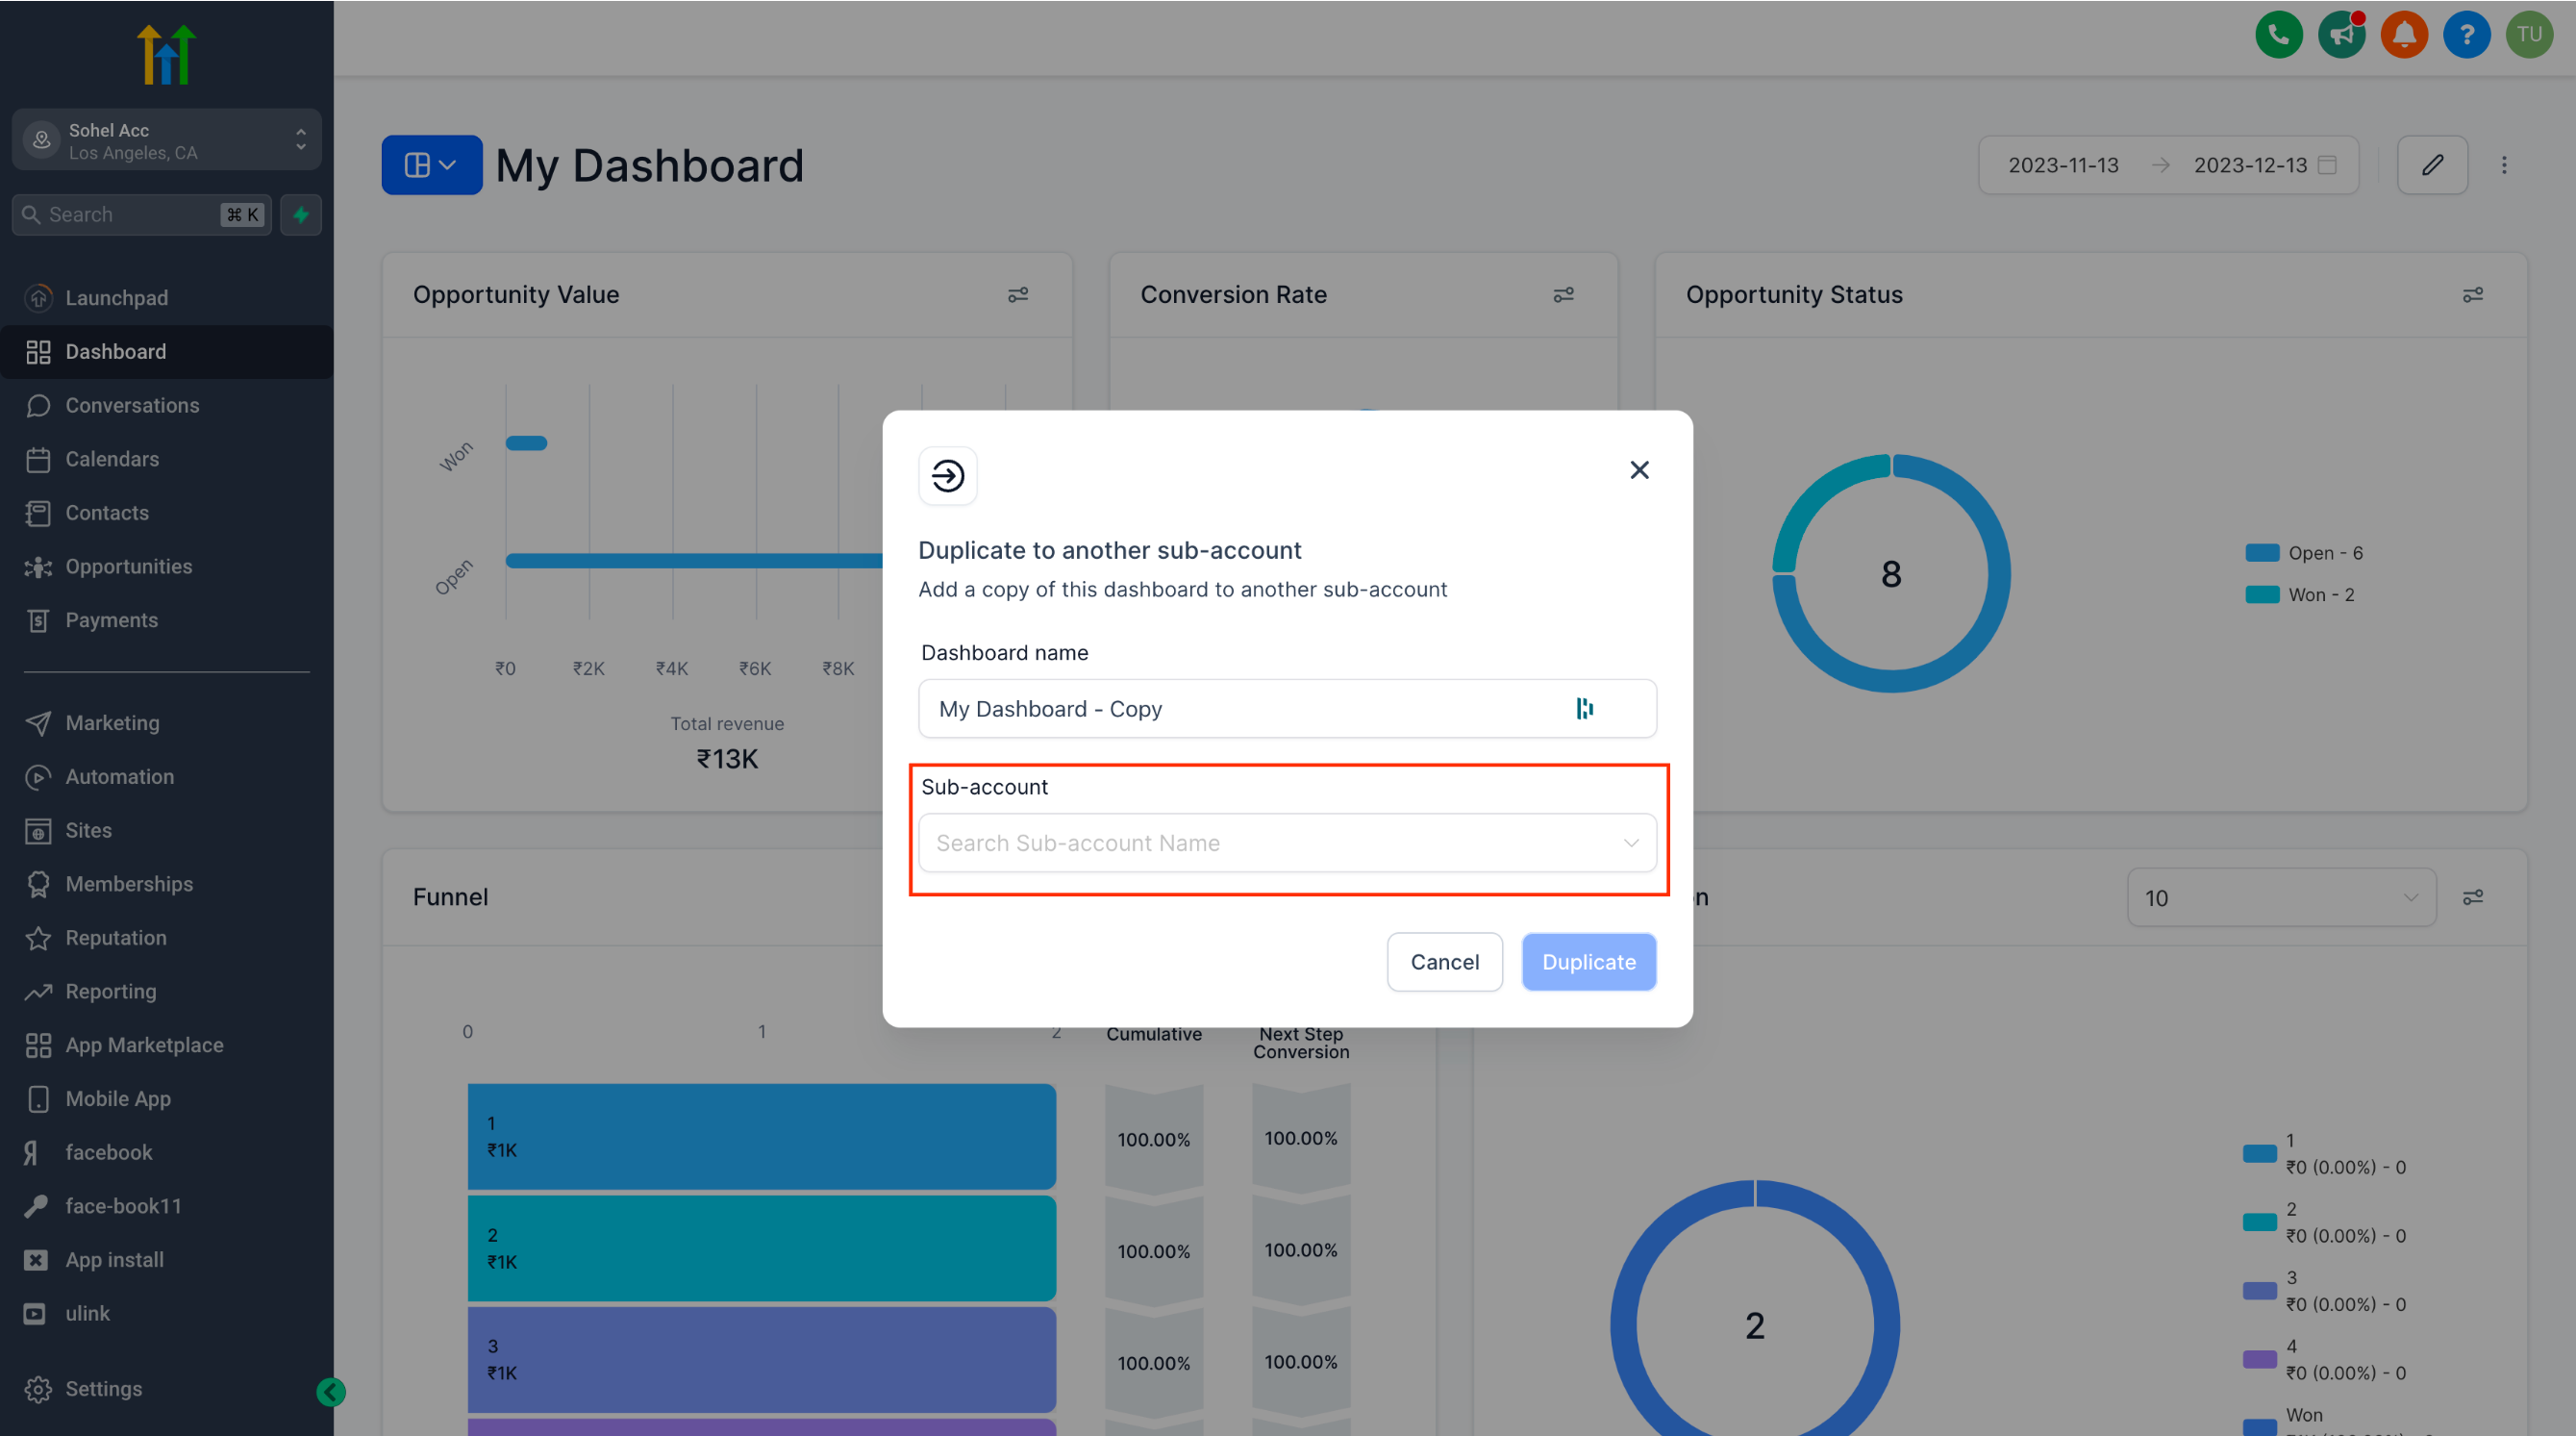The width and height of the screenshot is (2576, 1436).
Task: Open the three-dot dashboard options menu
Action: [2504, 165]
